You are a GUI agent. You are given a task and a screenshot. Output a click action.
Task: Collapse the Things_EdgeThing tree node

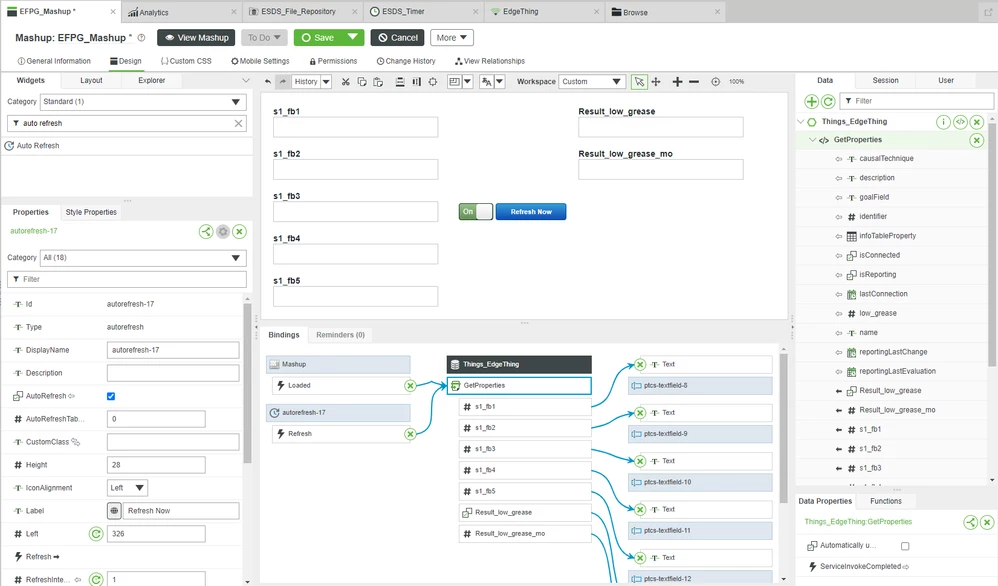pos(801,122)
